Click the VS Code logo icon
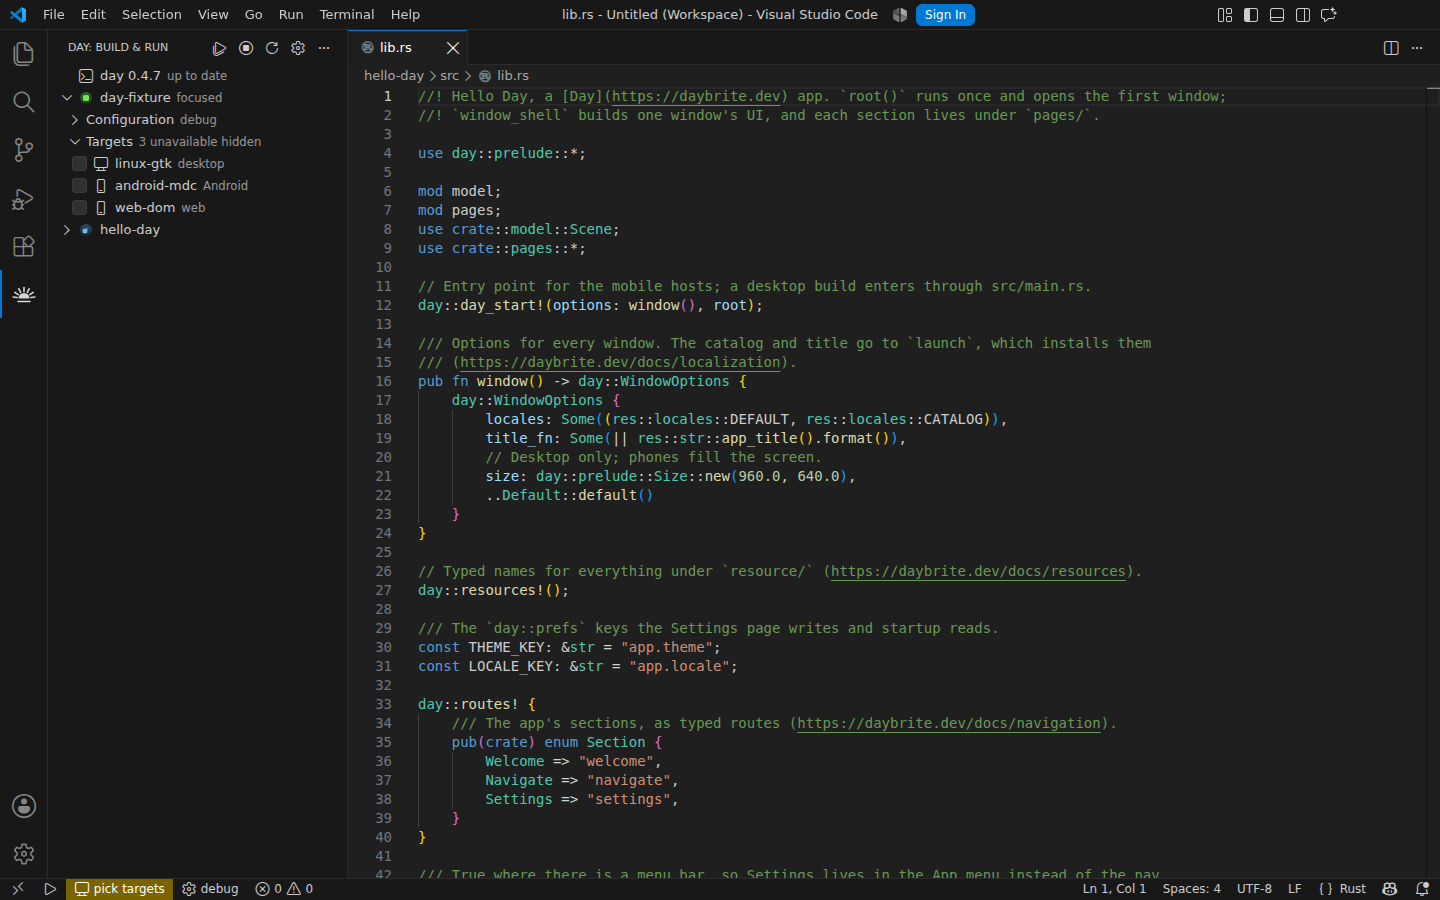Image resolution: width=1440 pixels, height=900 pixels. coord(18,15)
